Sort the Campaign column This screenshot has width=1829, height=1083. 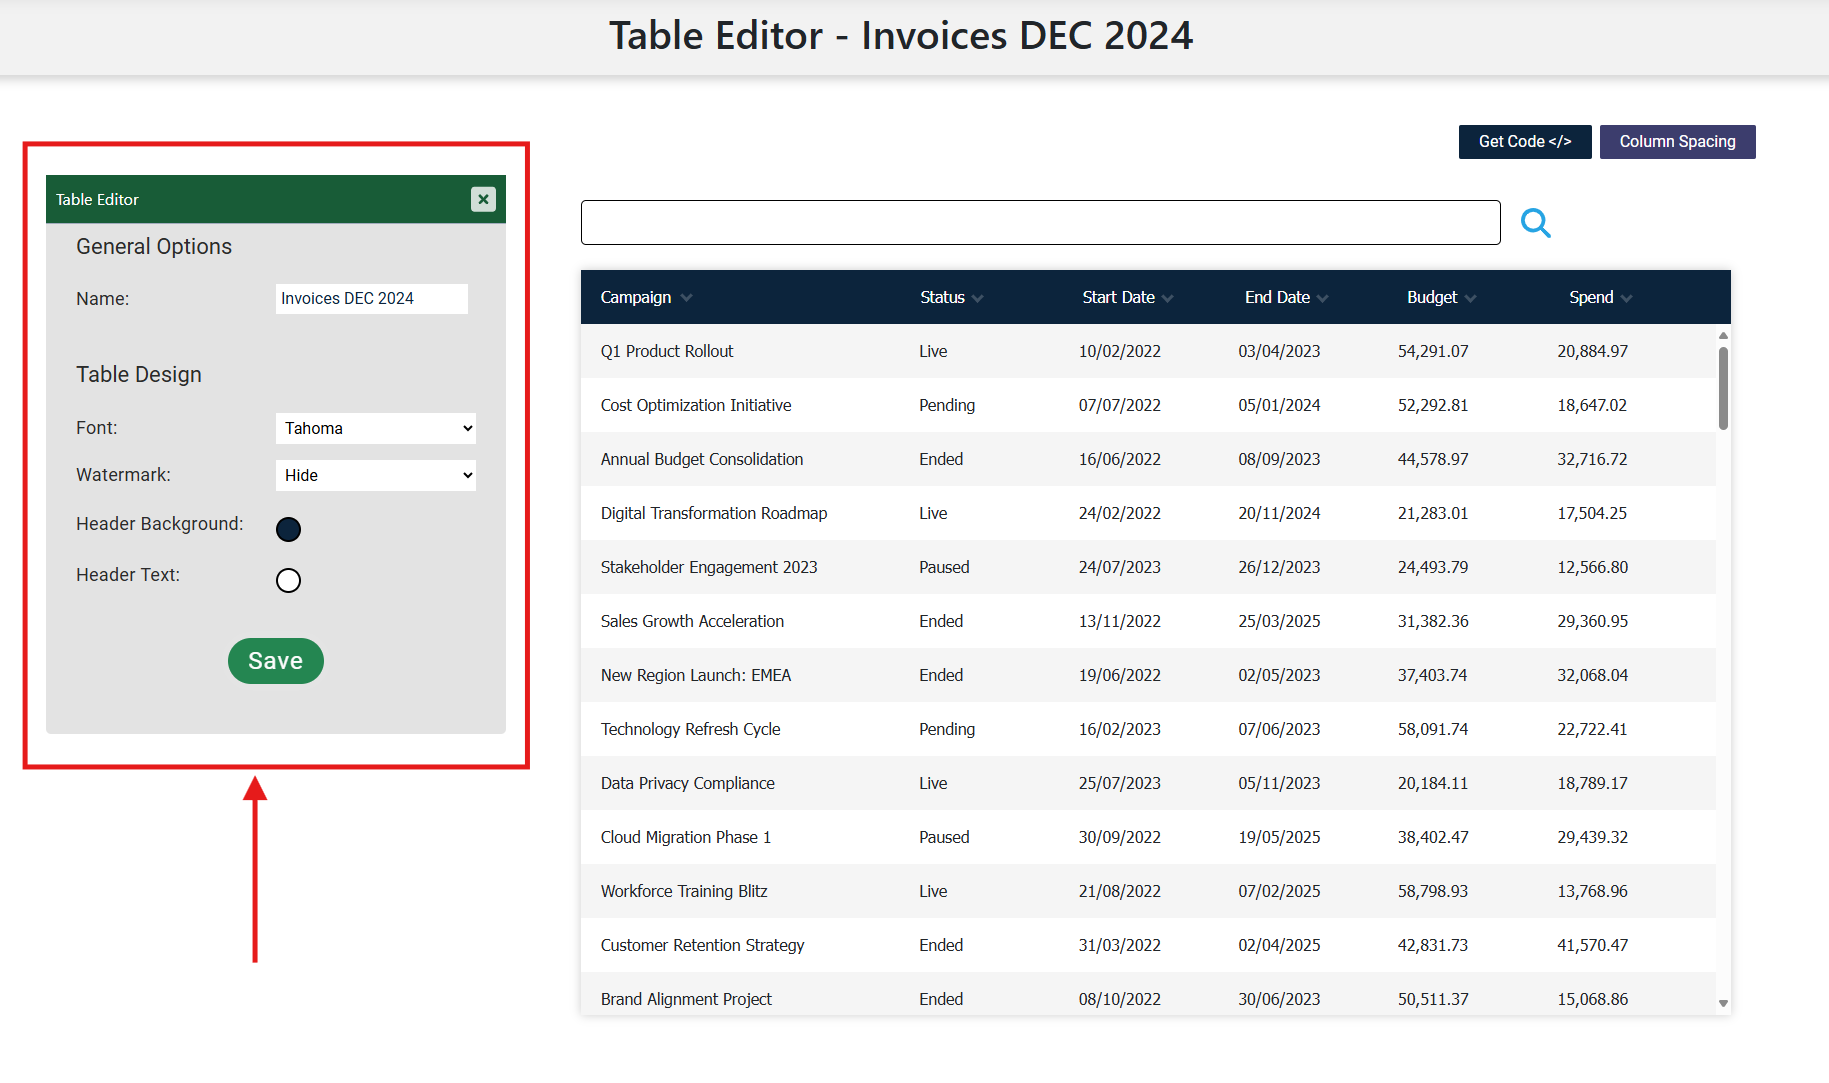(x=686, y=297)
